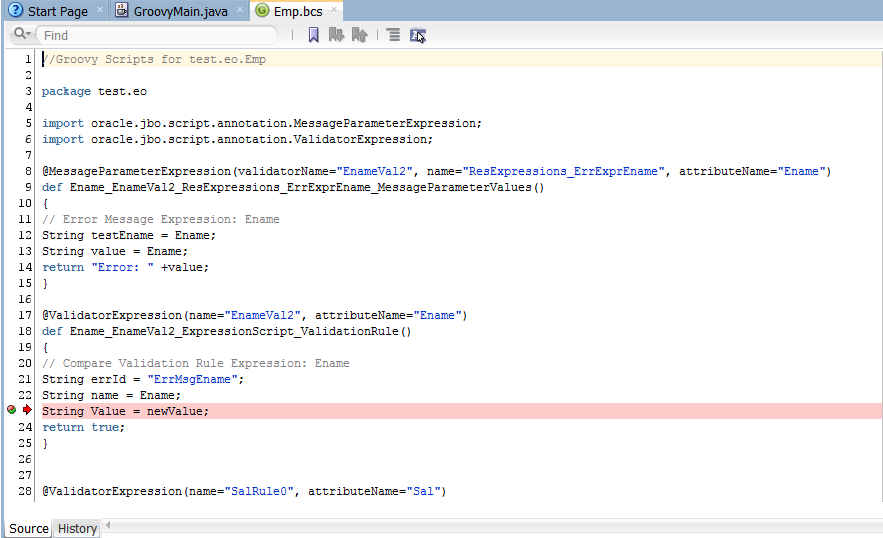The image size is (883, 538).
Task: Click 'String testEname = Ename;' line
Action: tap(128, 235)
